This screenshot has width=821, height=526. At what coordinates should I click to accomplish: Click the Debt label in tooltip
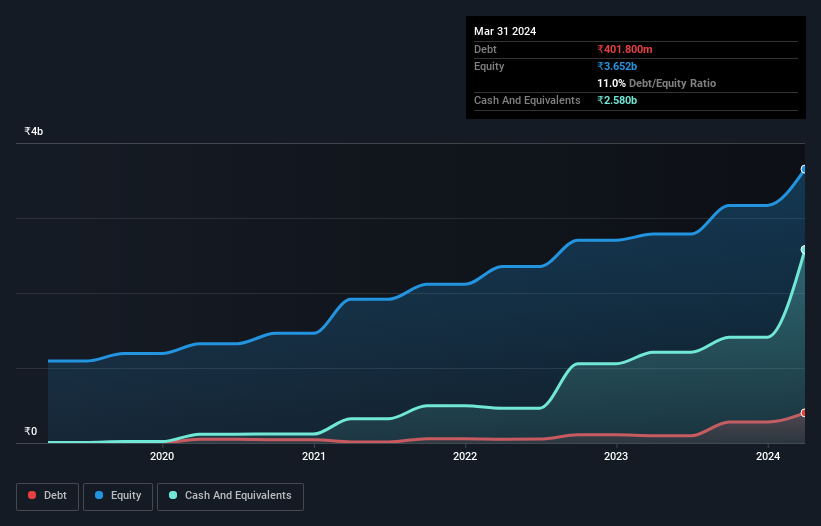pos(485,49)
